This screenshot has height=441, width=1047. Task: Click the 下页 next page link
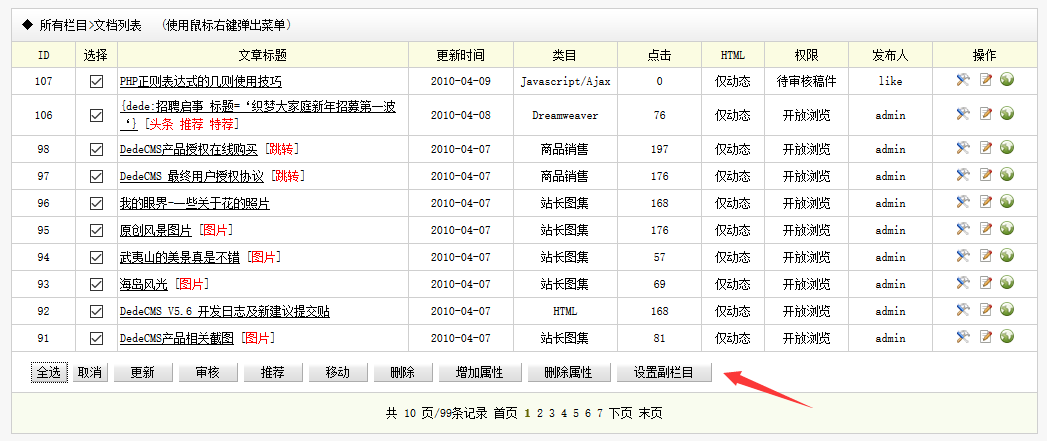(x=620, y=413)
